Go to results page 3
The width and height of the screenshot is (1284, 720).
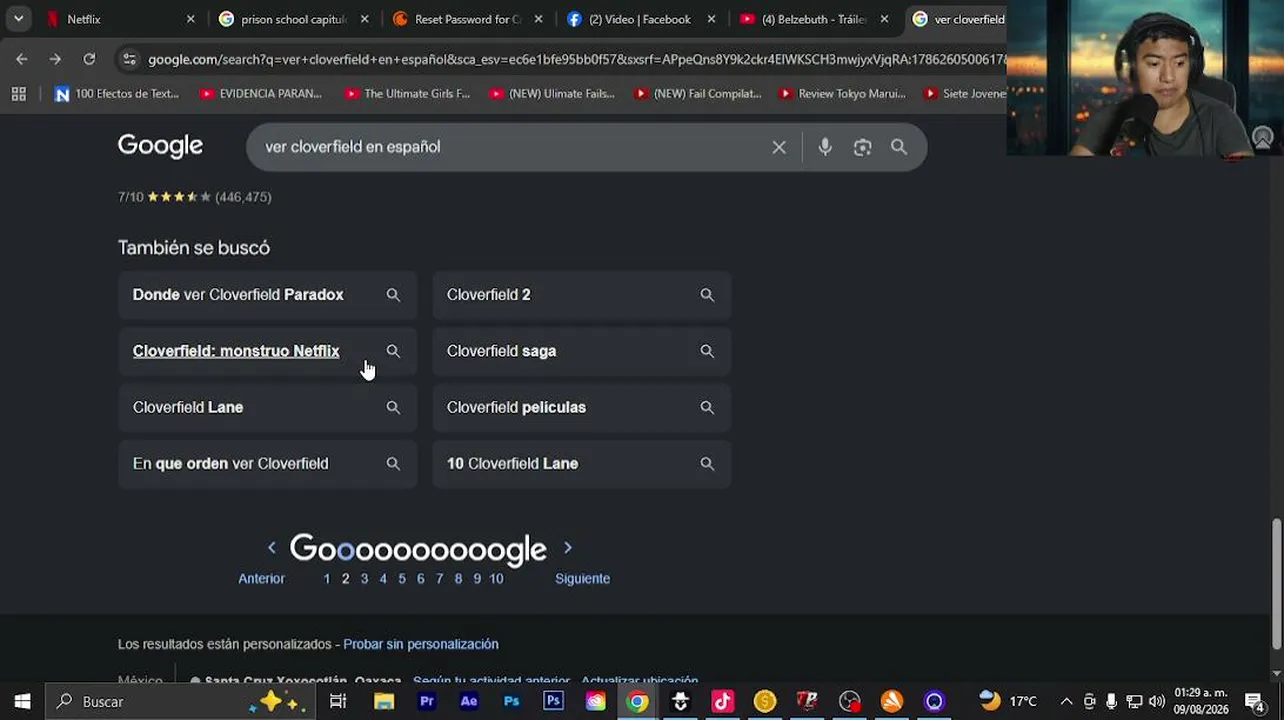tap(364, 579)
